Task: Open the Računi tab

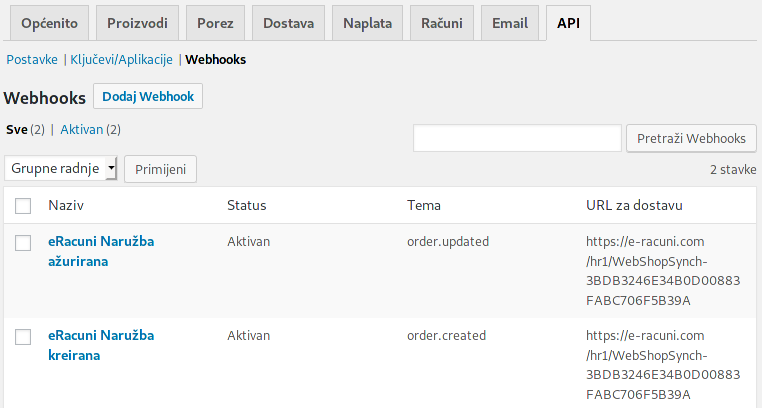Action: tap(442, 22)
